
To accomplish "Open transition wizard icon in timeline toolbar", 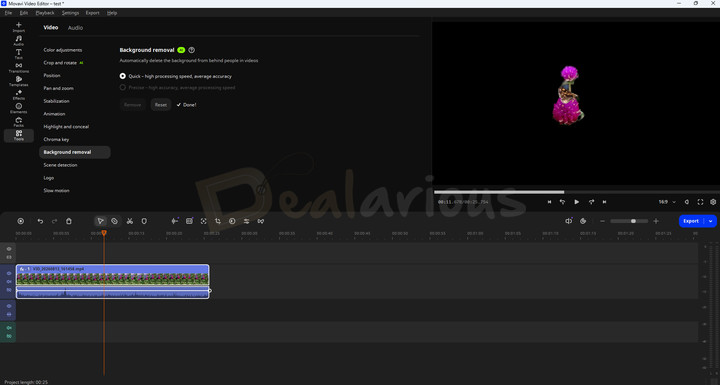I will click(260, 221).
